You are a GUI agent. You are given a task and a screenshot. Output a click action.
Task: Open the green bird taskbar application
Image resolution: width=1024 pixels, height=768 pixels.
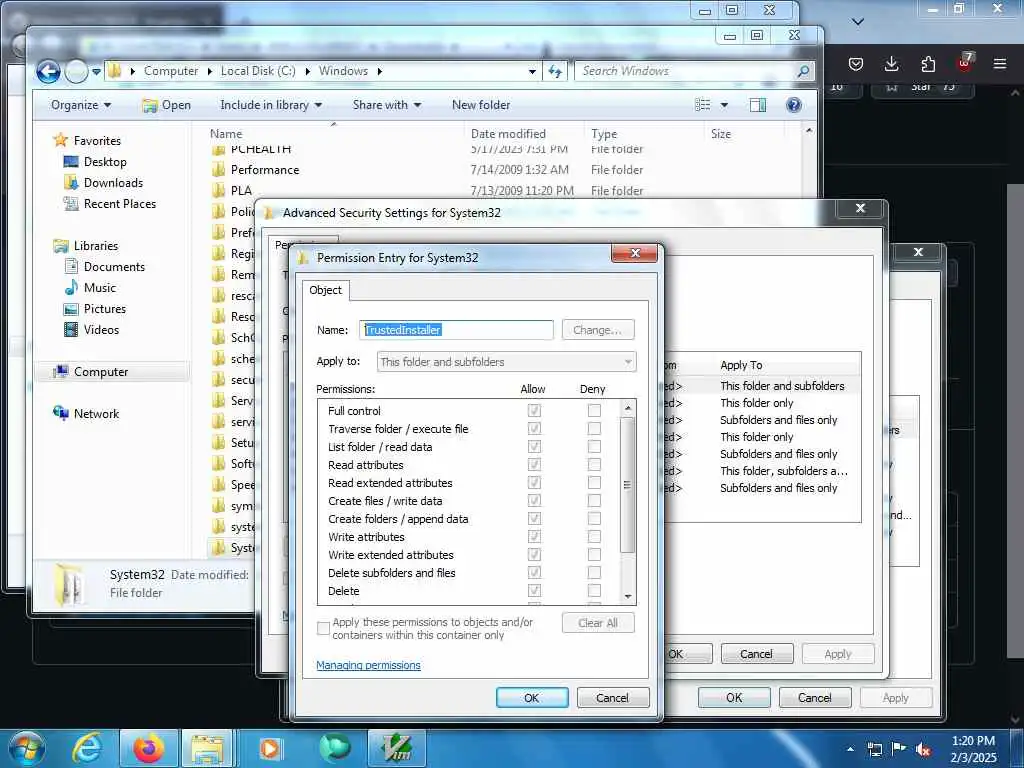[334, 748]
